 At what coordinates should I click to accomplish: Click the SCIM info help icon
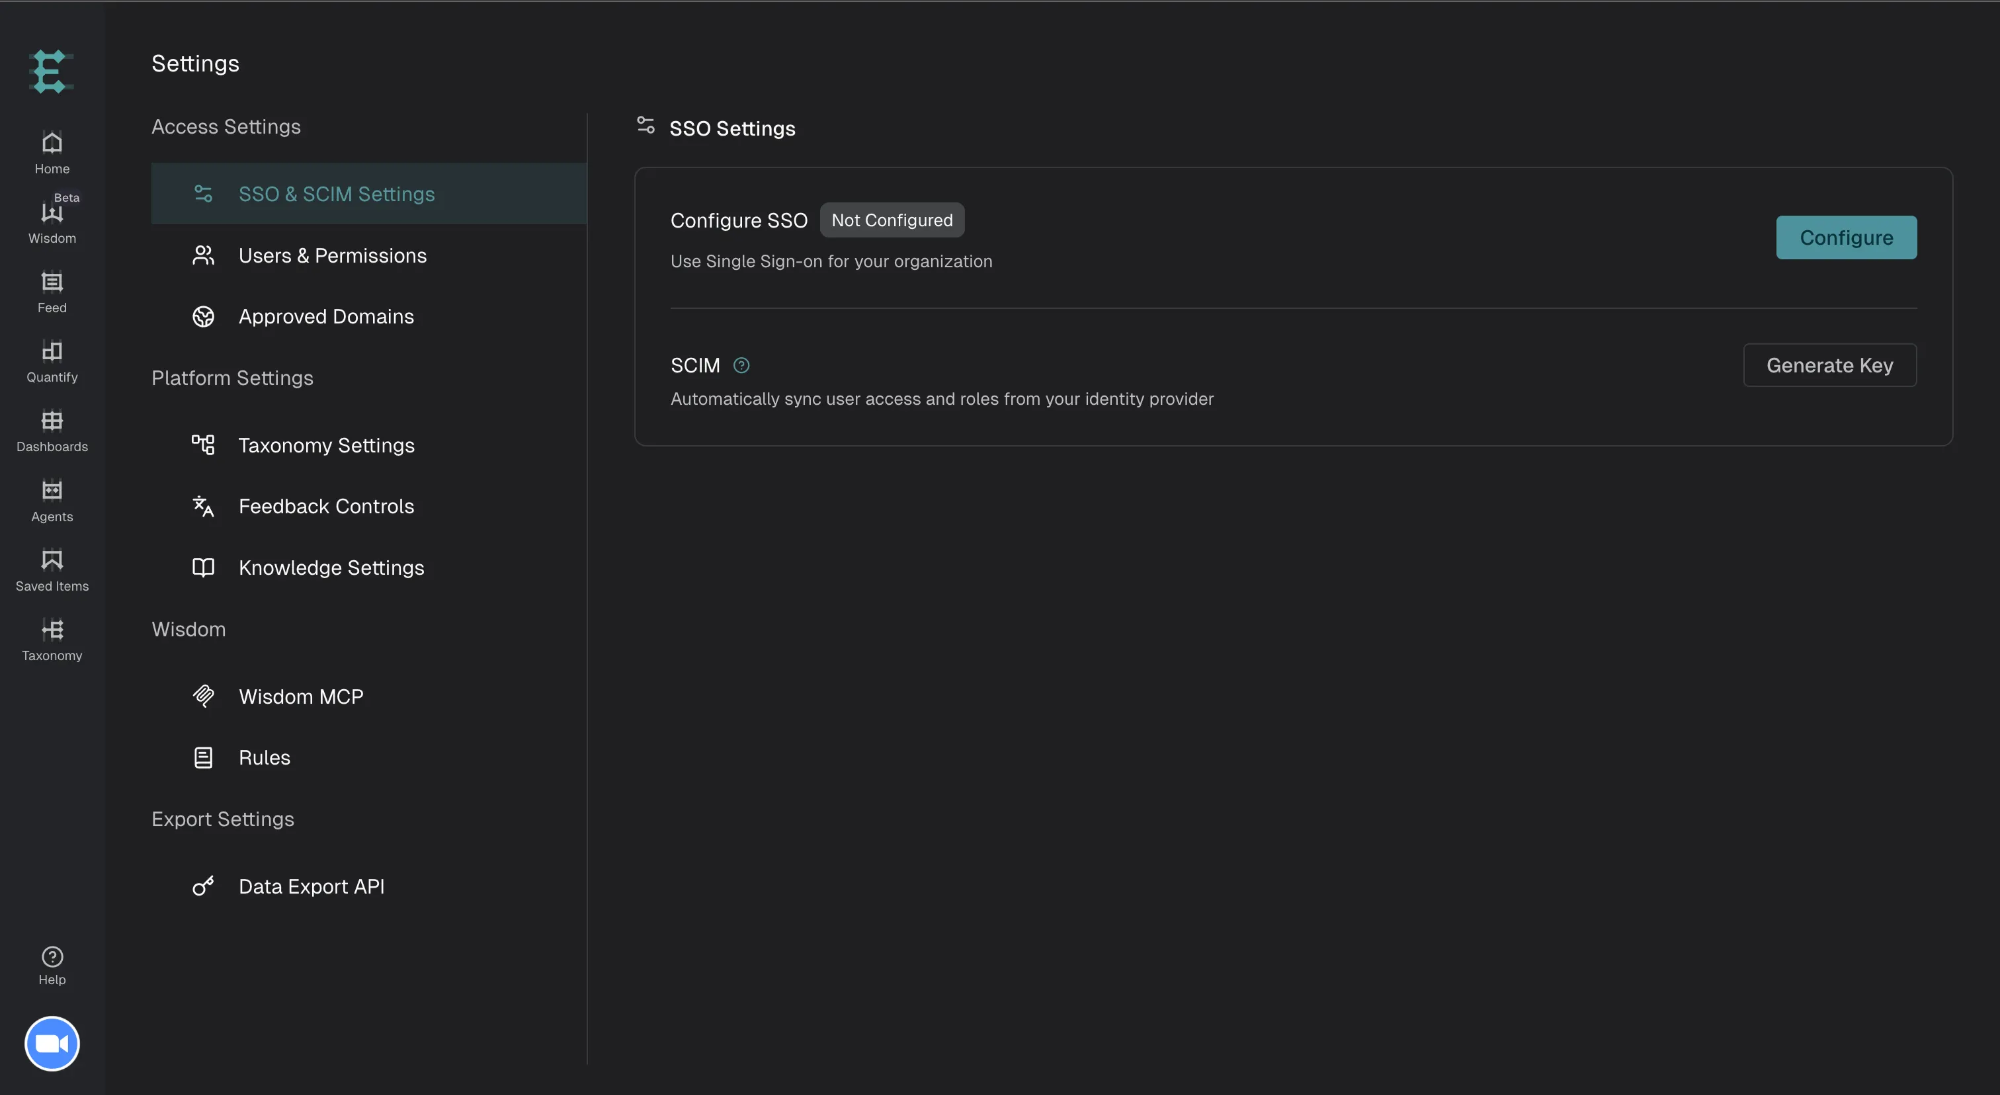pyautogui.click(x=741, y=366)
